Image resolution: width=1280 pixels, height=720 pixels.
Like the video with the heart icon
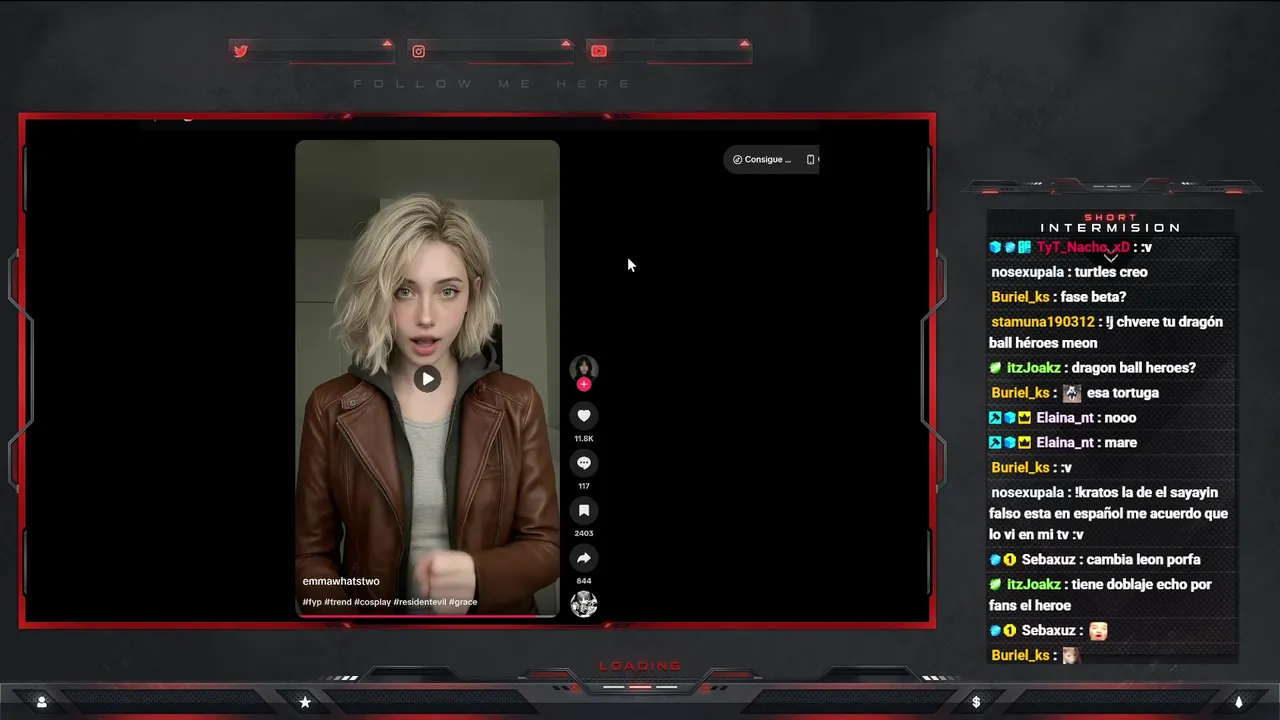[584, 415]
